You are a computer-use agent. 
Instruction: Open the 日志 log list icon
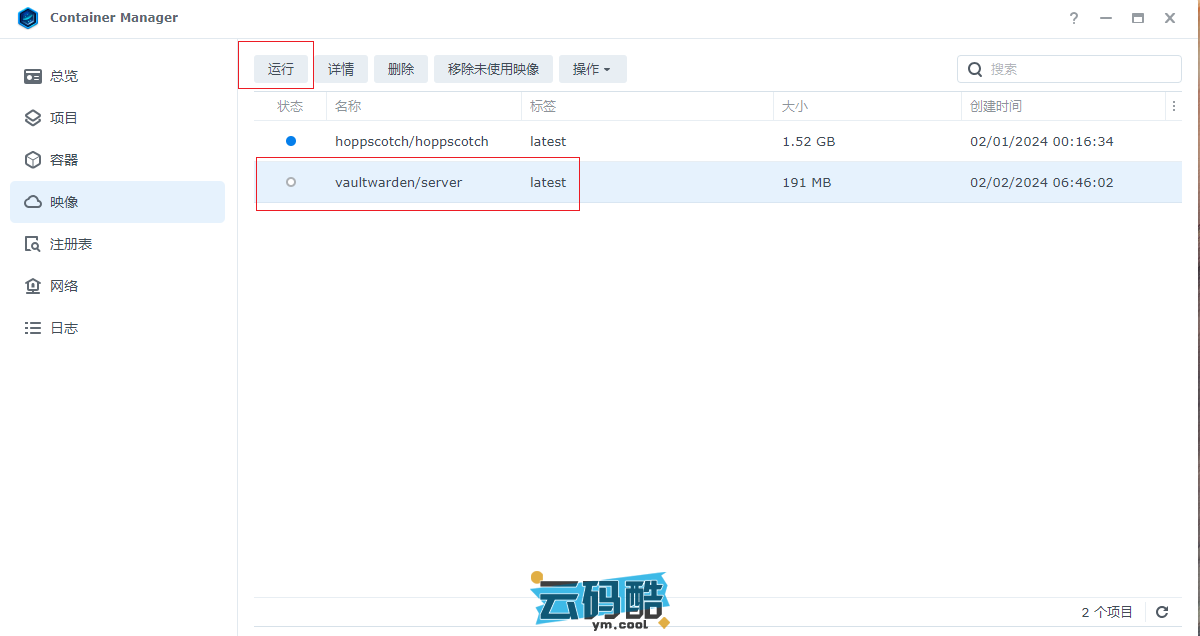pyautogui.click(x=33, y=328)
